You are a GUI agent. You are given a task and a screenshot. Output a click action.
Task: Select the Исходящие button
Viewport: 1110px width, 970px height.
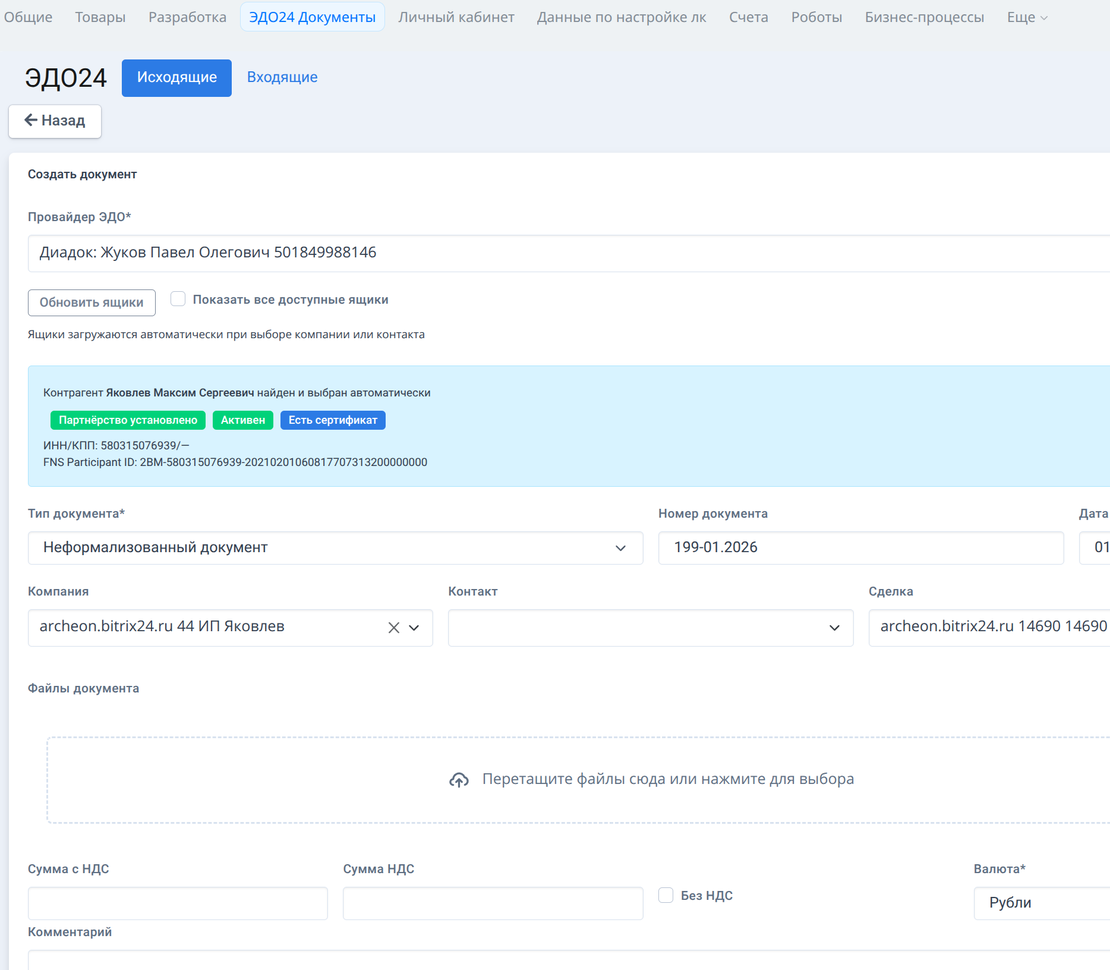(177, 78)
